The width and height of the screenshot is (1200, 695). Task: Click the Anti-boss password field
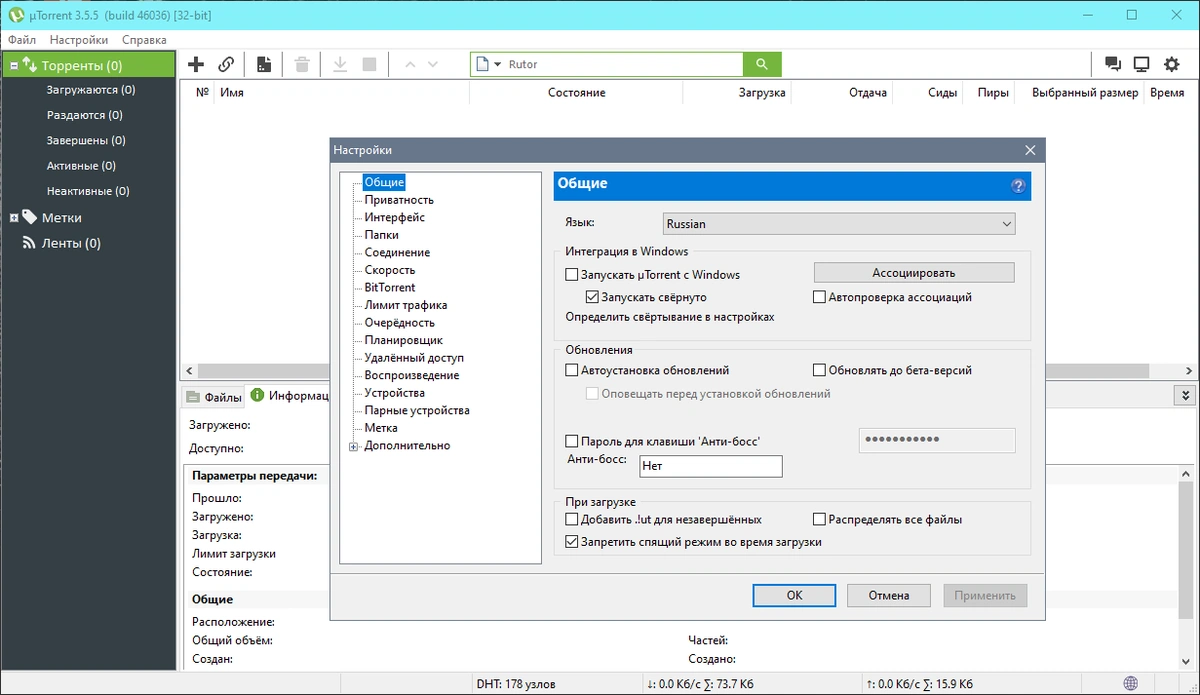pos(937,440)
